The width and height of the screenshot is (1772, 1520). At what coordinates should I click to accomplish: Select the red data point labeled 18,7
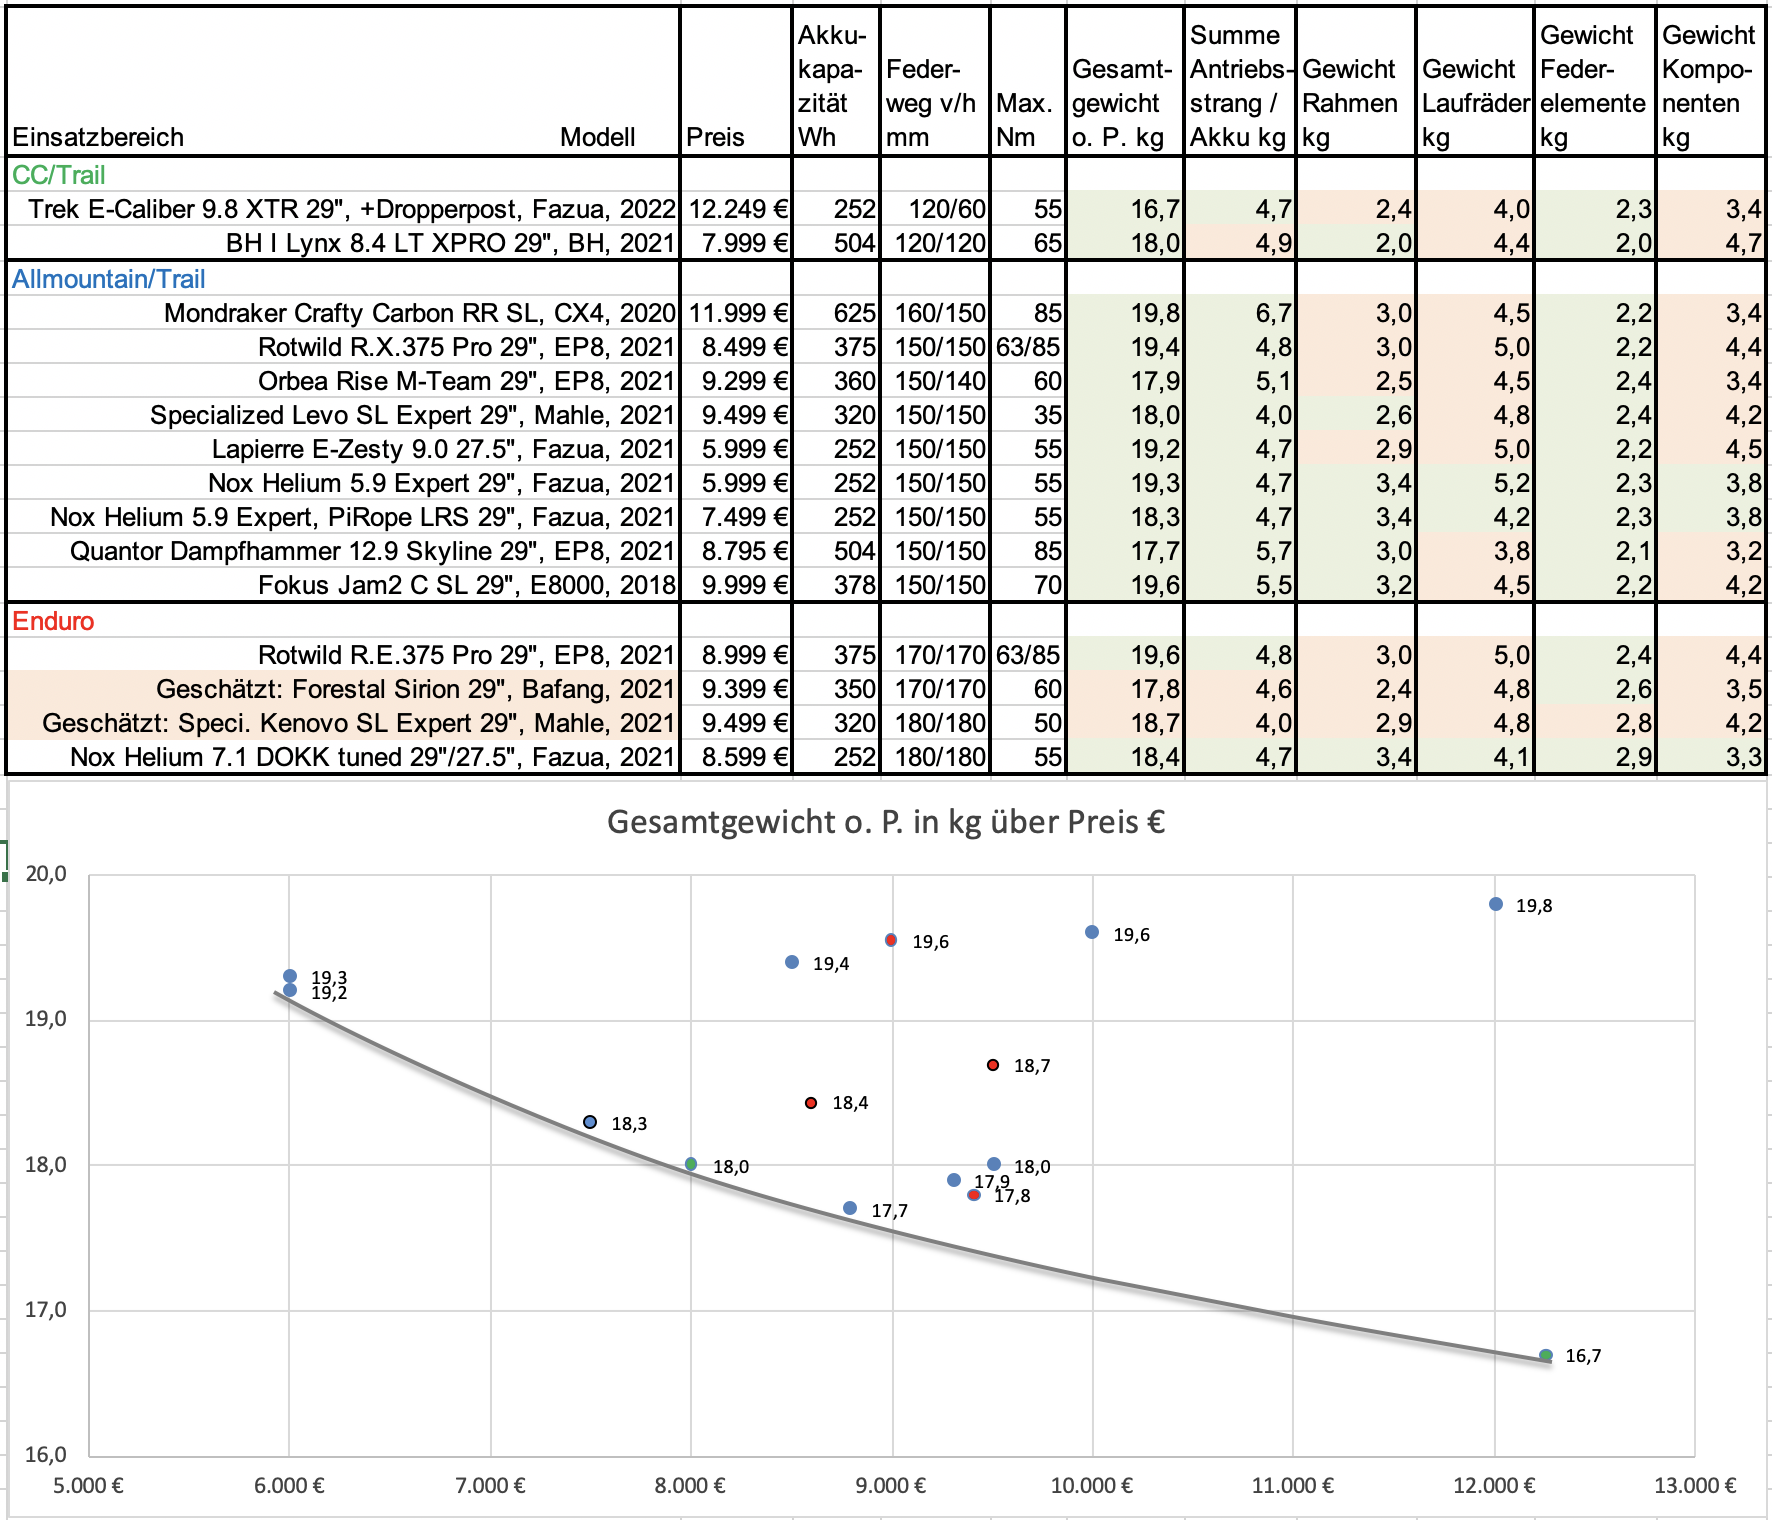point(993,1065)
